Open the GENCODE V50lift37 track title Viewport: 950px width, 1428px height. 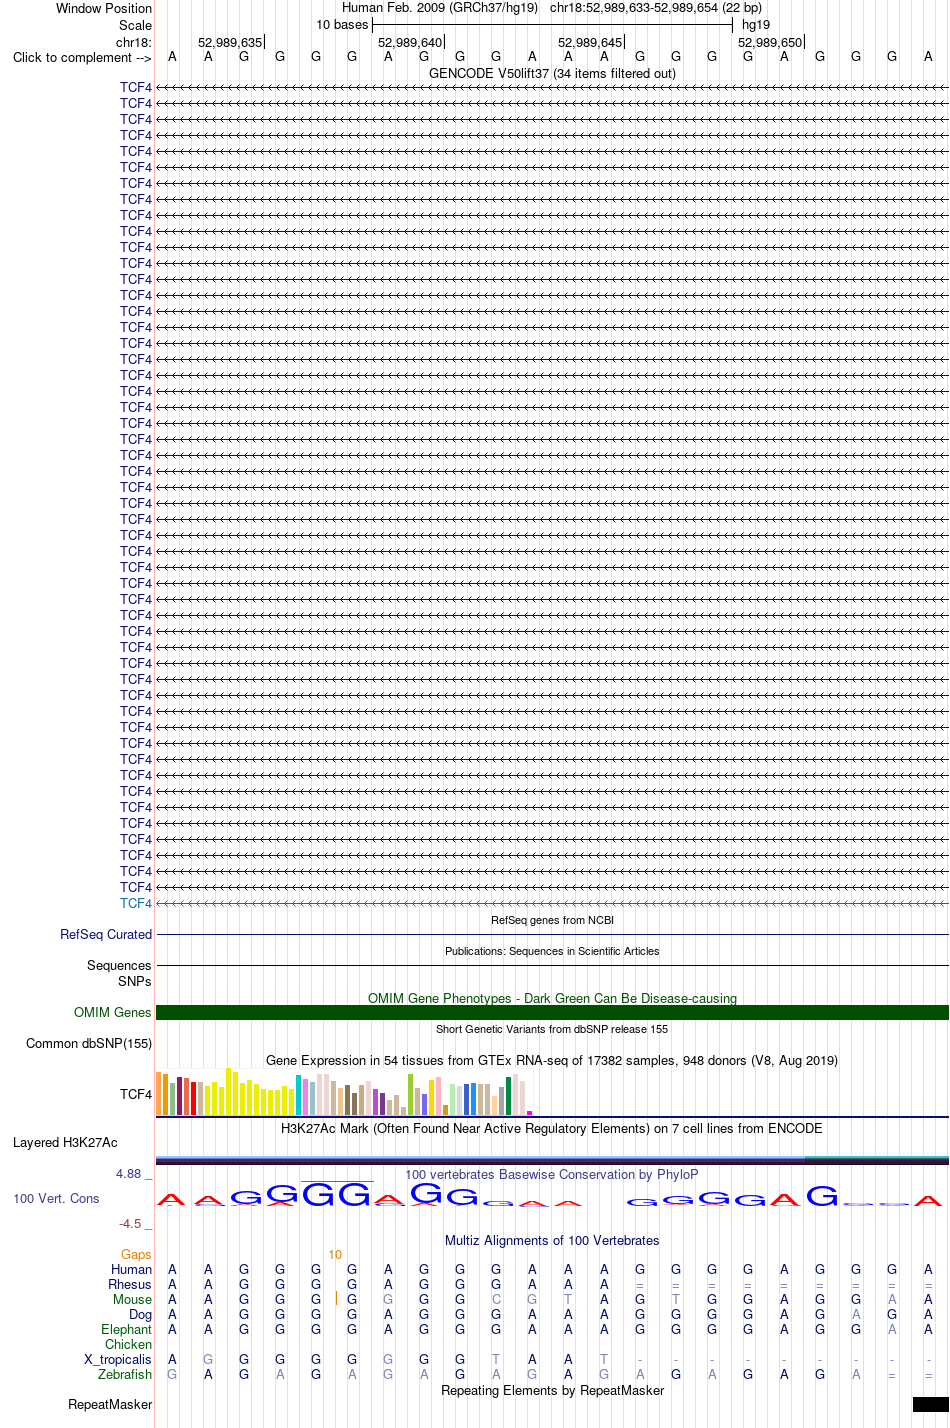coord(552,73)
